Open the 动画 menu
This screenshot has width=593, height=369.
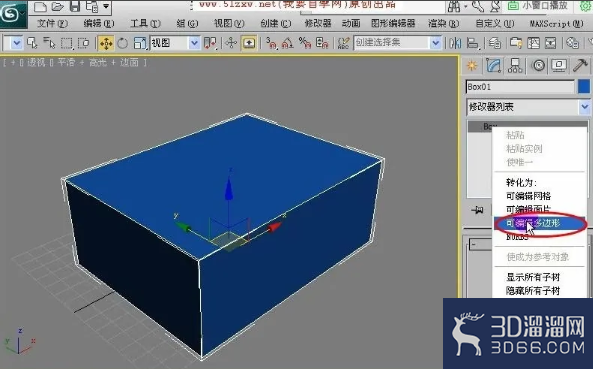point(351,23)
